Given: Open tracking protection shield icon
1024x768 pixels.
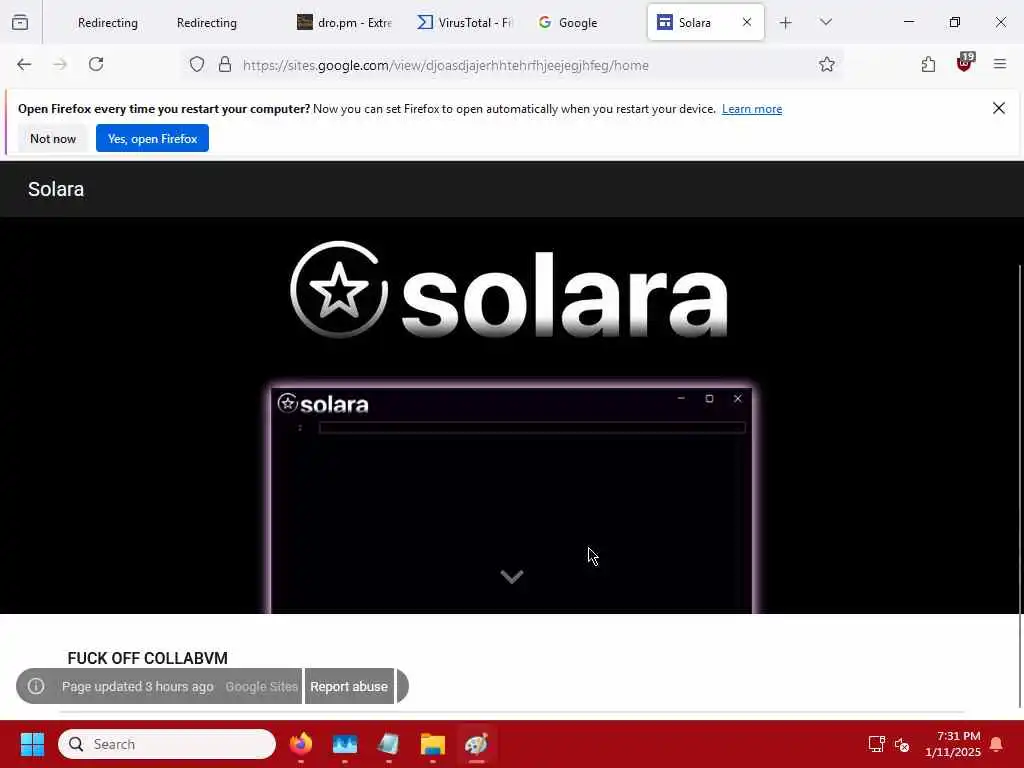Looking at the screenshot, I should pos(197,65).
